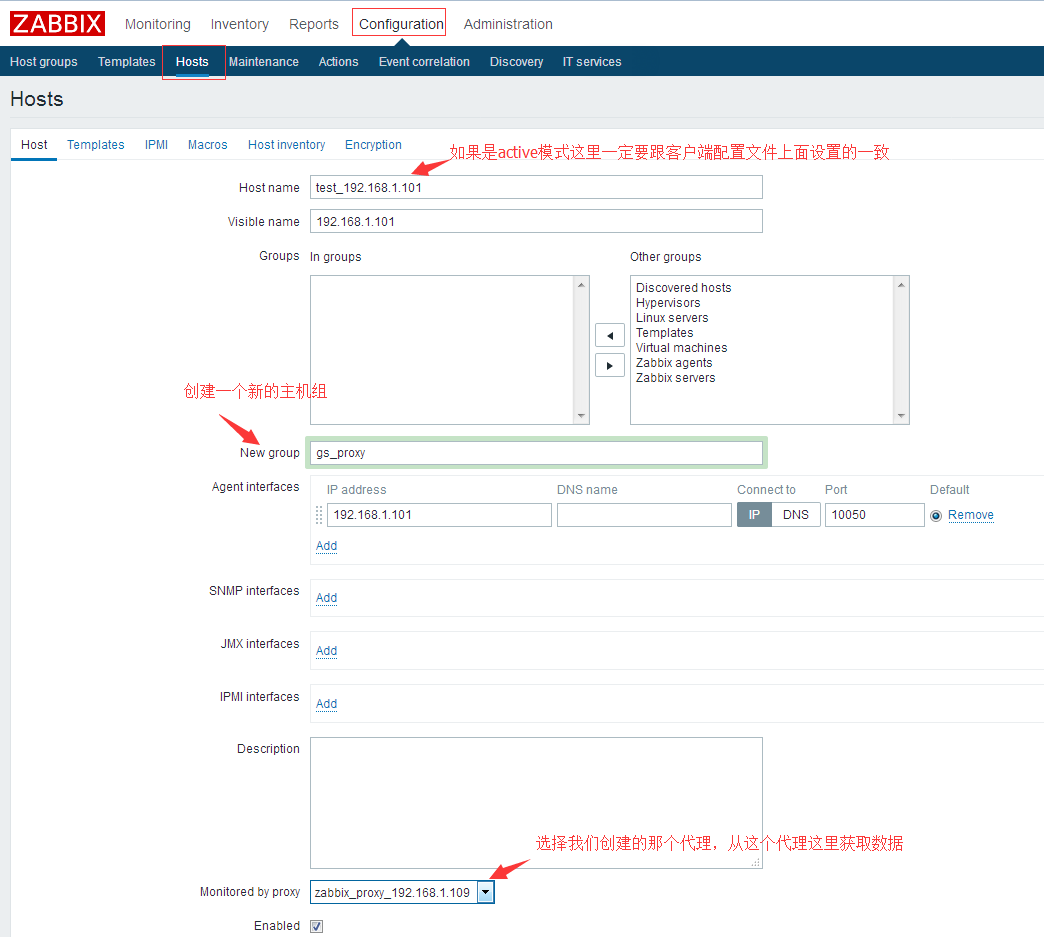This screenshot has width=1044, height=937.
Task: Select Linux servers in Other groups
Action: click(x=672, y=318)
